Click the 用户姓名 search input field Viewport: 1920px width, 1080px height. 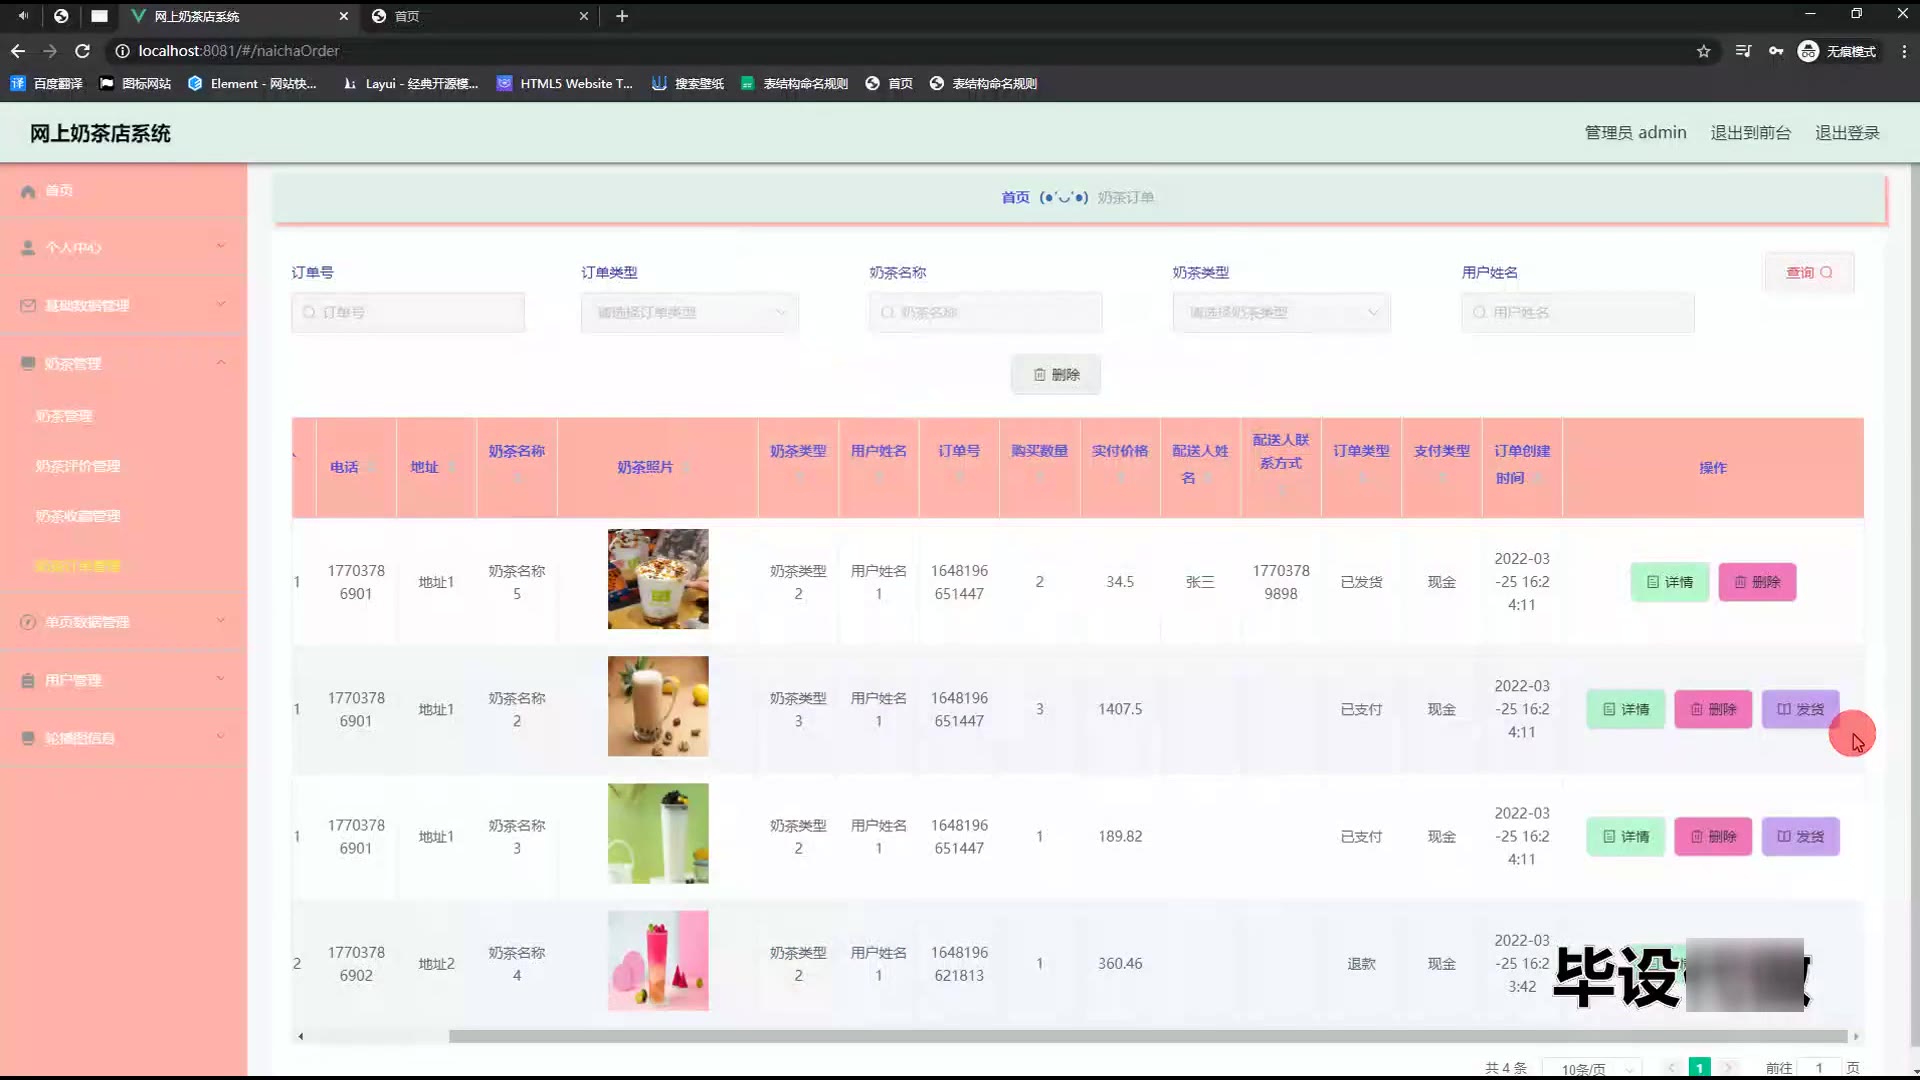[x=1578, y=313]
